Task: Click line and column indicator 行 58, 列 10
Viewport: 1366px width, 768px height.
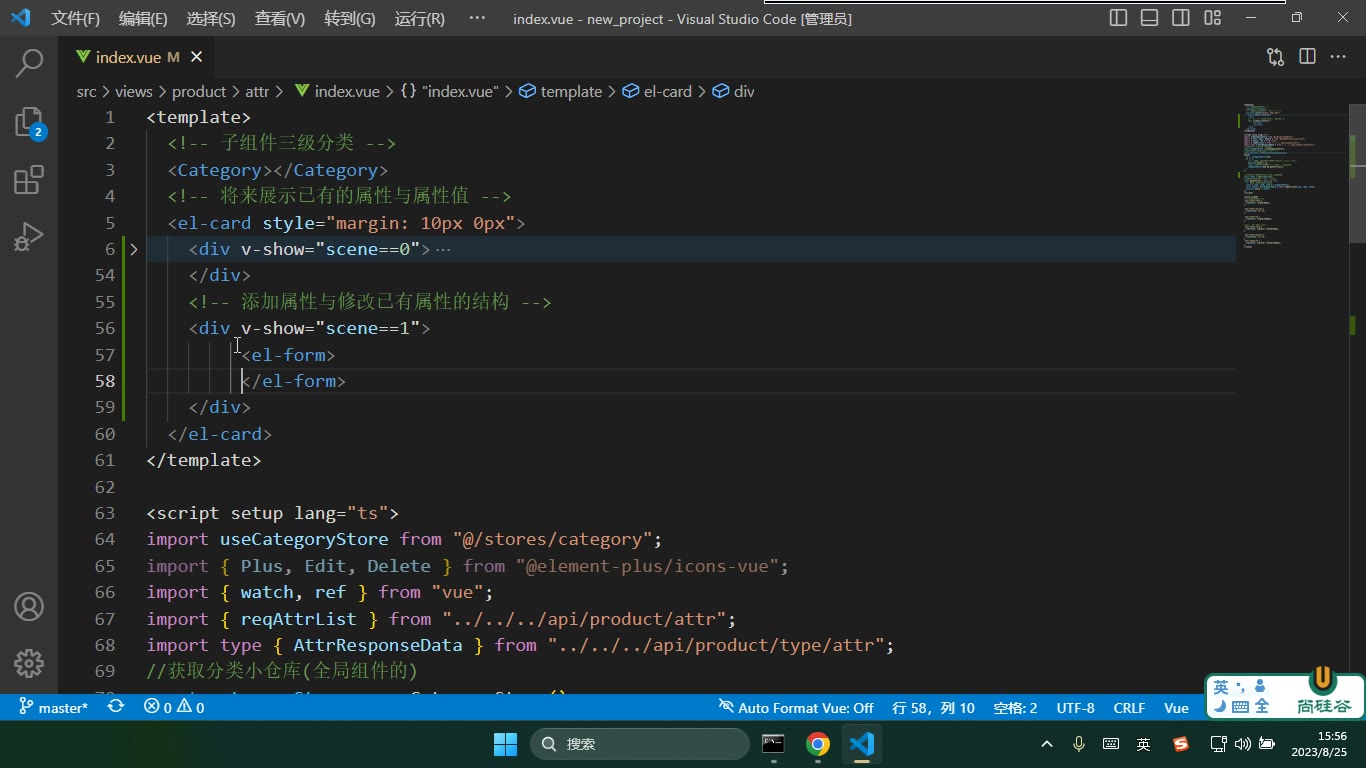Action: click(933, 707)
